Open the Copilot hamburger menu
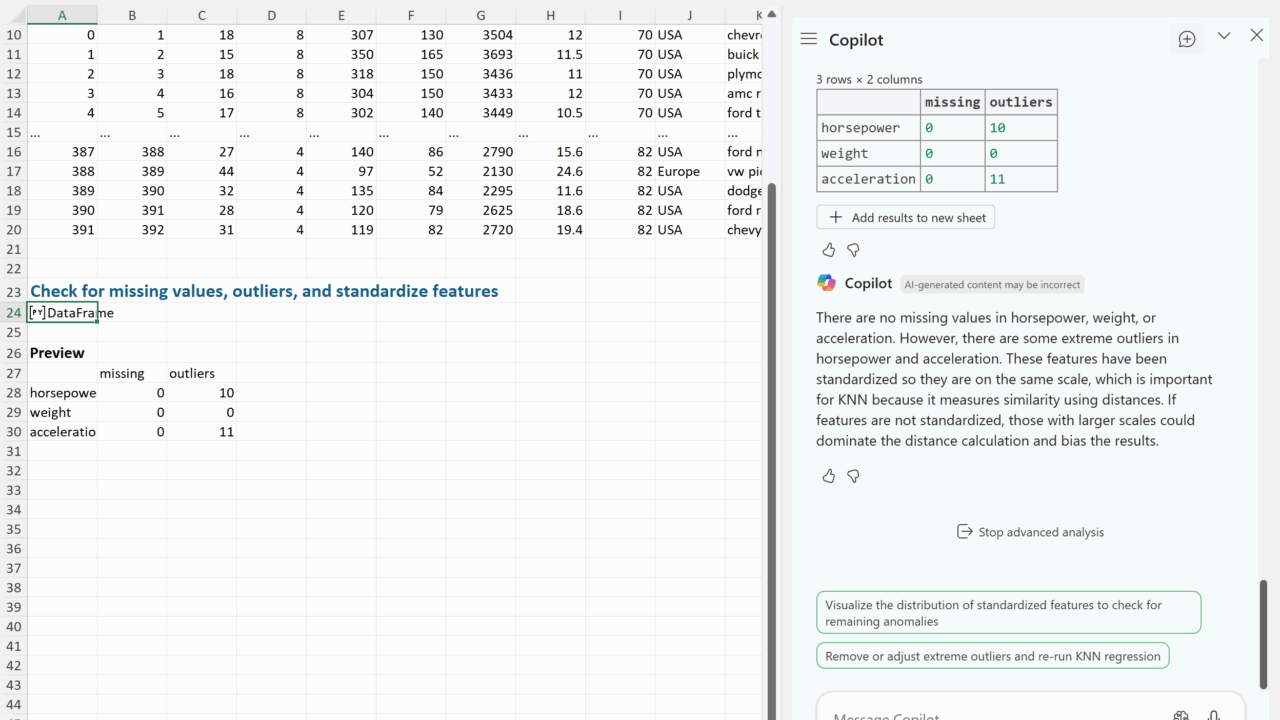1280x720 pixels. pyautogui.click(x=808, y=39)
